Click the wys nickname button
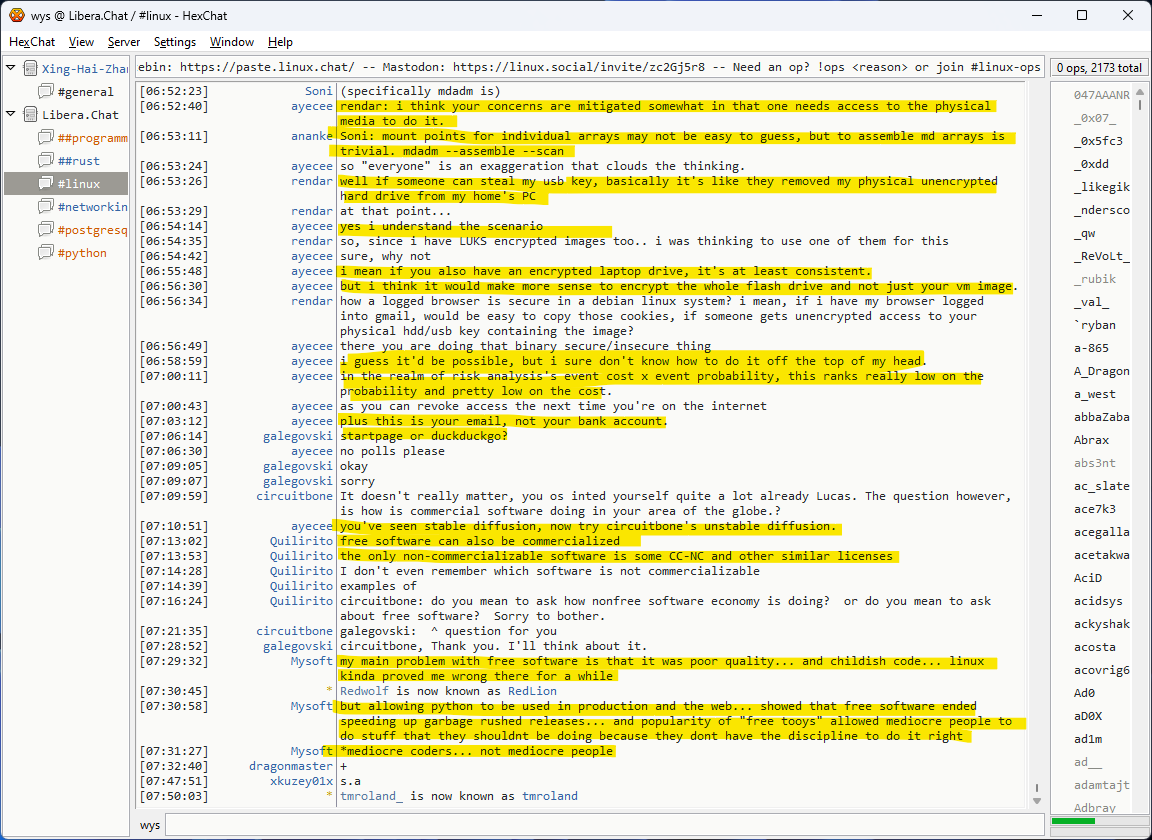Screen dimensions: 1152x840 click(x=150, y=825)
